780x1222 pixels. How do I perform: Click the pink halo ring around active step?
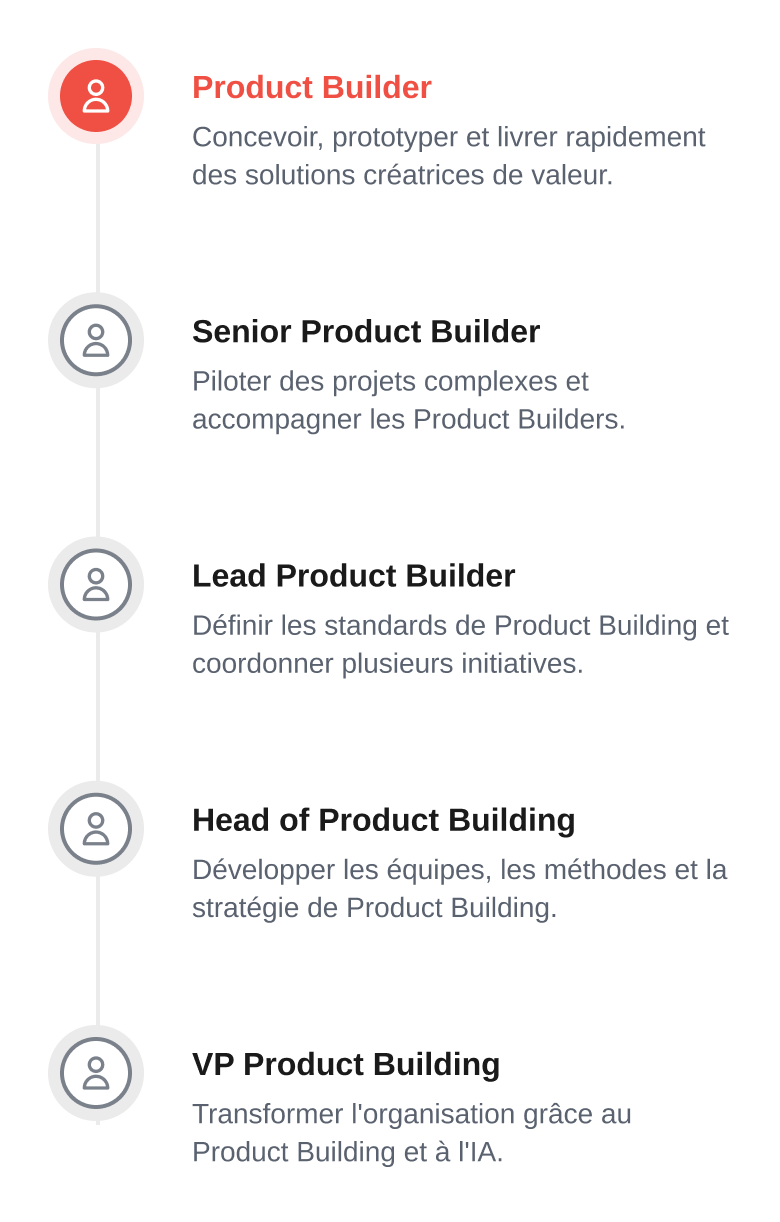(96, 54)
